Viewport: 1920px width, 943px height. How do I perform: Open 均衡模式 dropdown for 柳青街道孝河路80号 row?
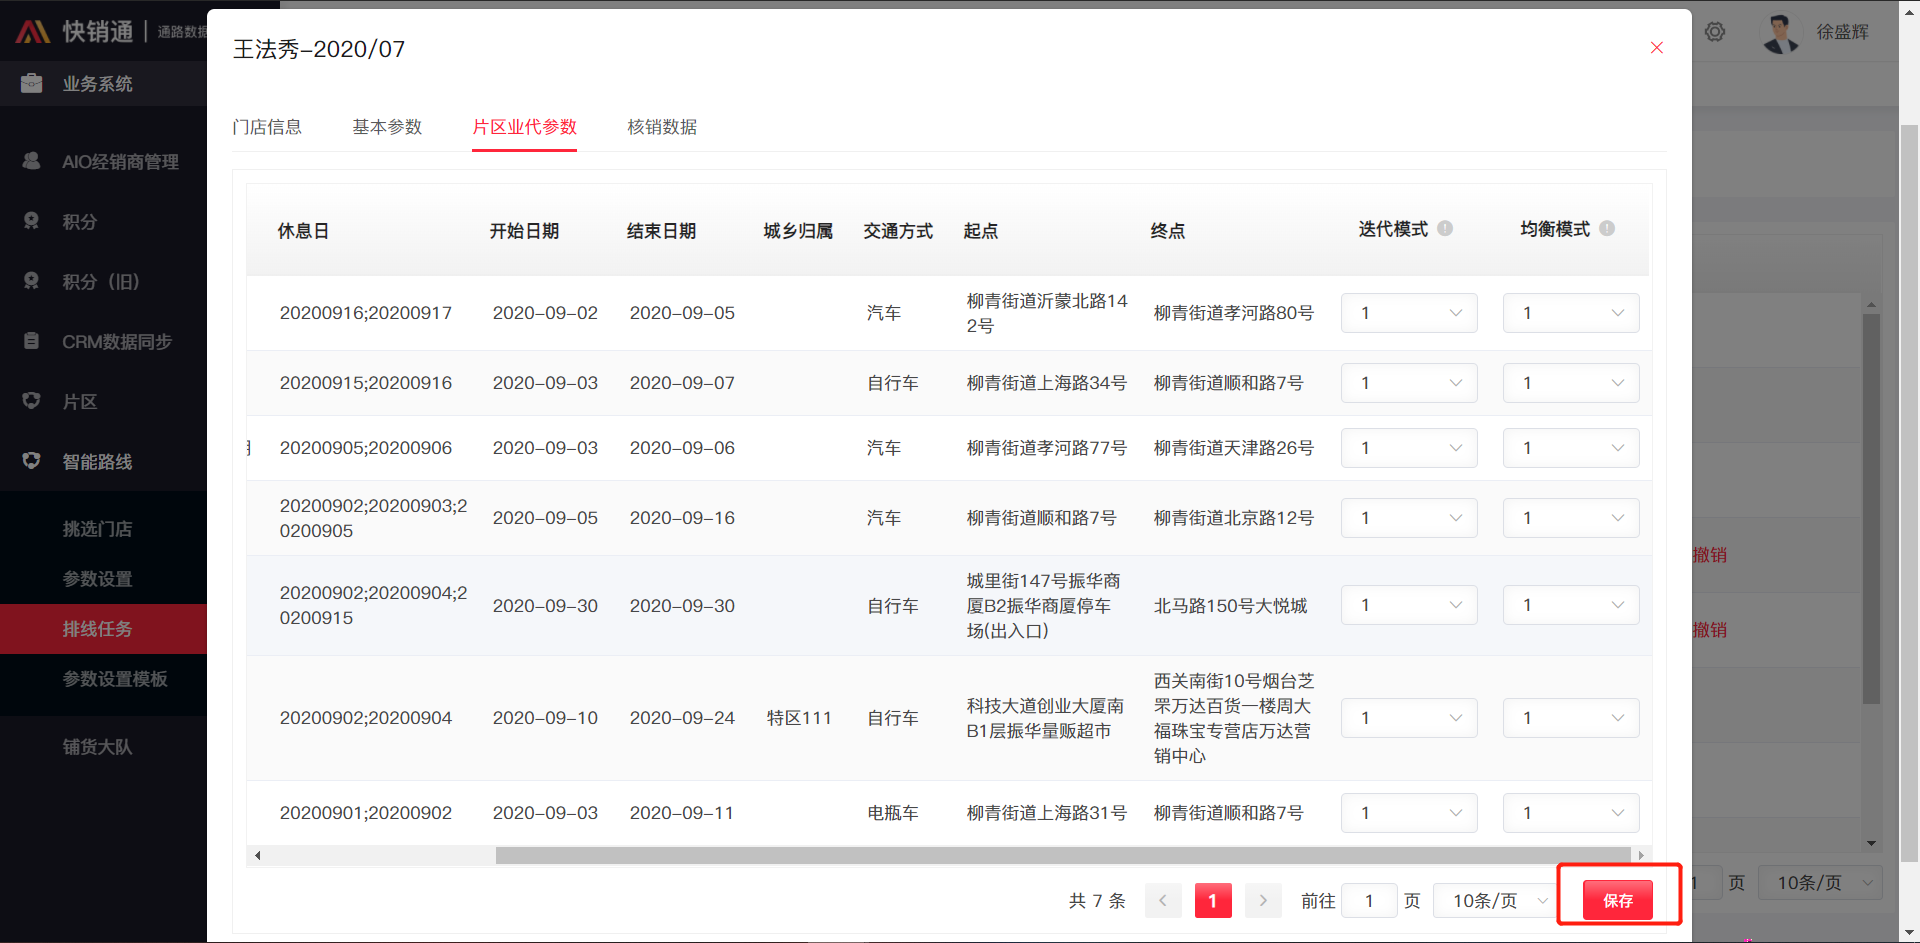pyautogui.click(x=1571, y=313)
